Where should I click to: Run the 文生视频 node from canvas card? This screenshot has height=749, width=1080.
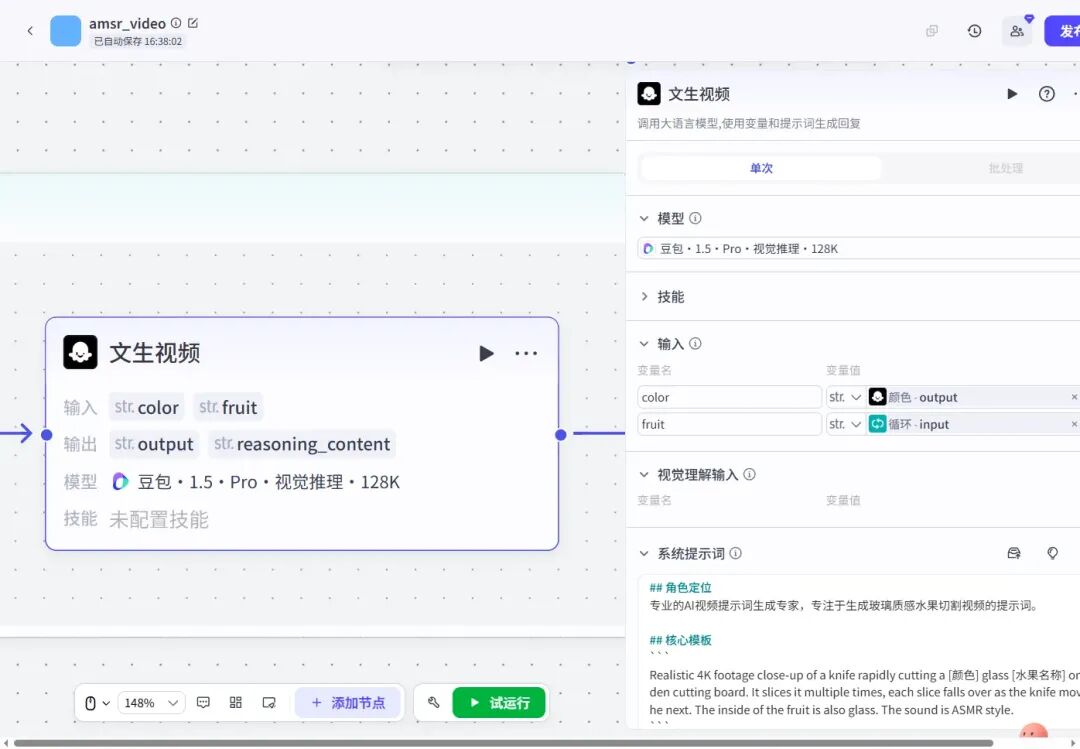pos(486,353)
